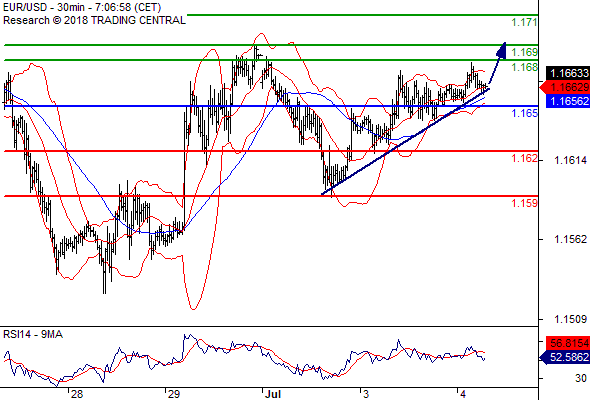Click the blue 52.5862 RSI value

[x=564, y=357]
